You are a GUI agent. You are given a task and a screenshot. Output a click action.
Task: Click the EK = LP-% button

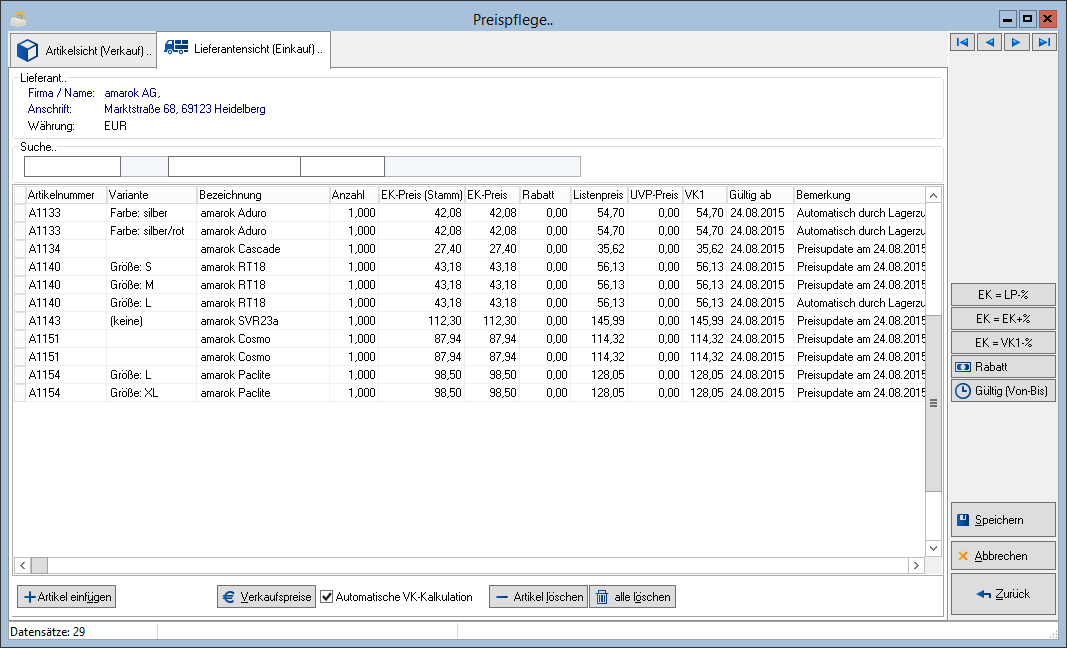1003,295
